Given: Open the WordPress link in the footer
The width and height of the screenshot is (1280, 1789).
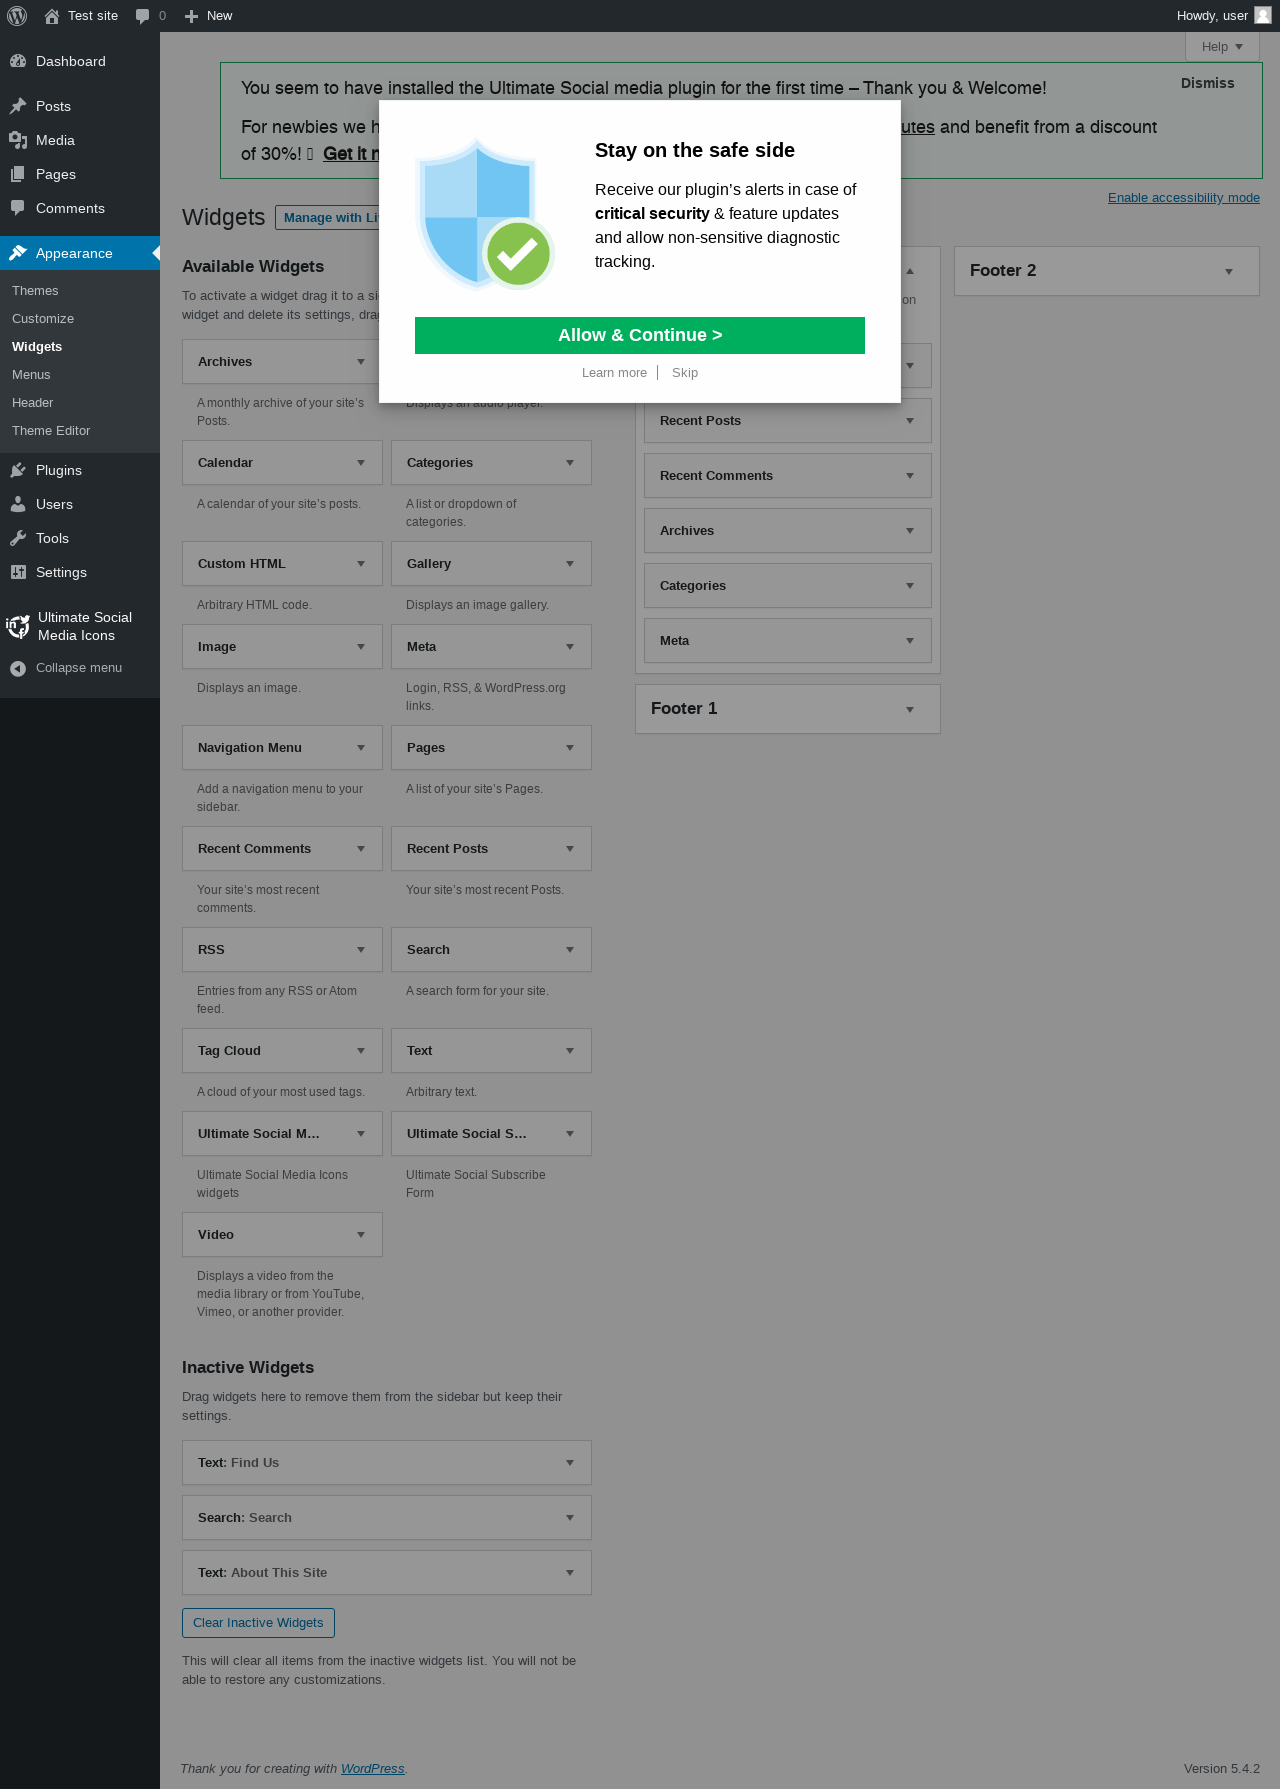Looking at the screenshot, I should [373, 1769].
